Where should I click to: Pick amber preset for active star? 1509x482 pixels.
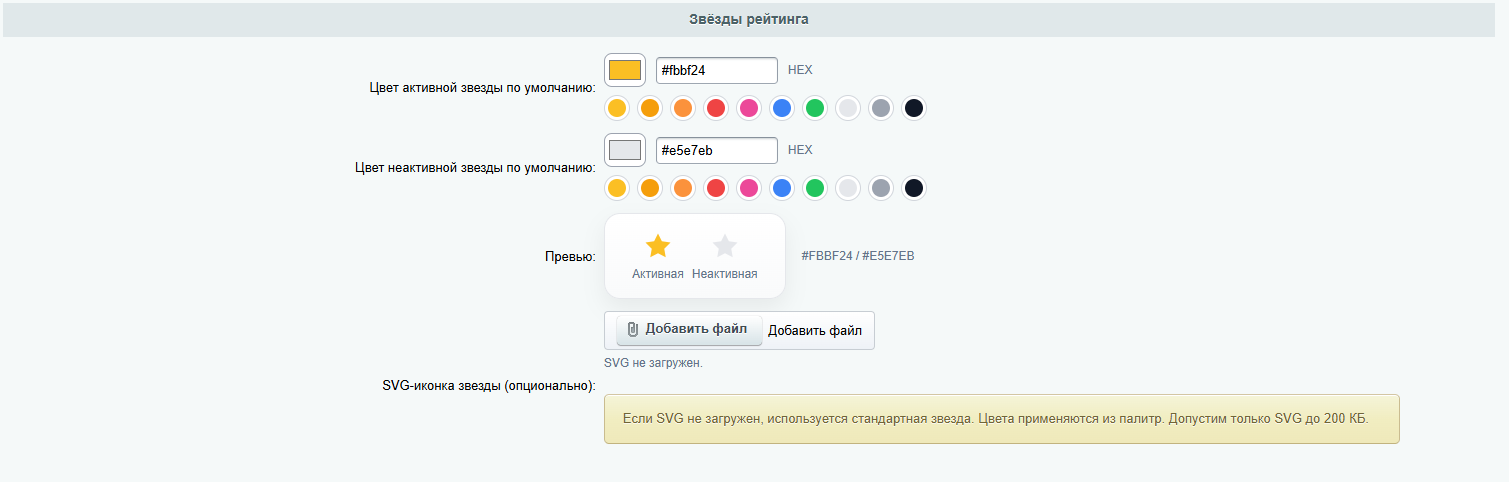point(650,108)
